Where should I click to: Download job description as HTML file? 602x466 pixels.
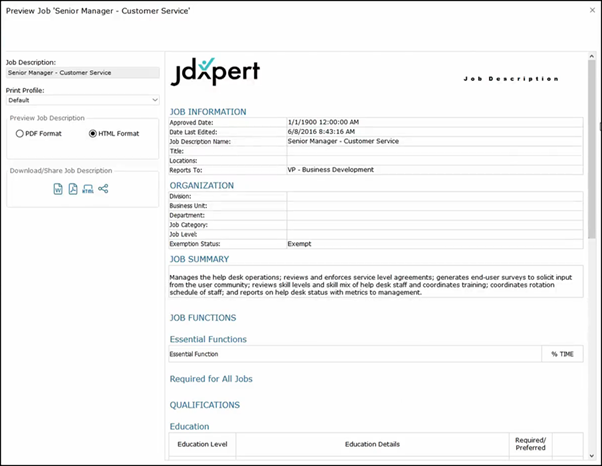88,189
